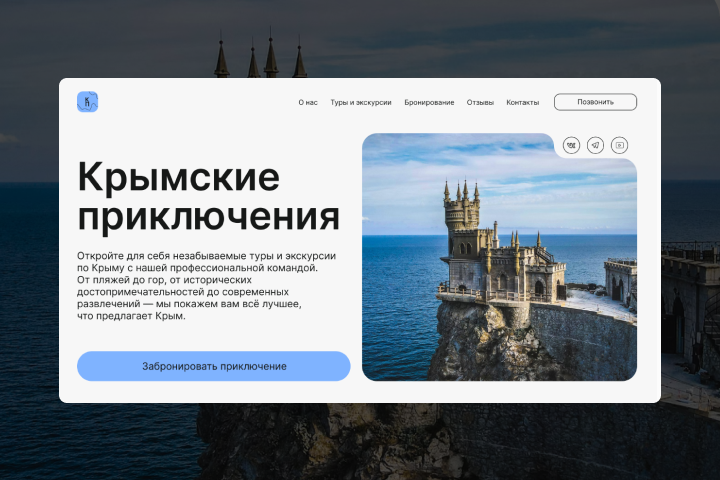
Task: Click Забронировать приключение button
Action: point(214,366)
